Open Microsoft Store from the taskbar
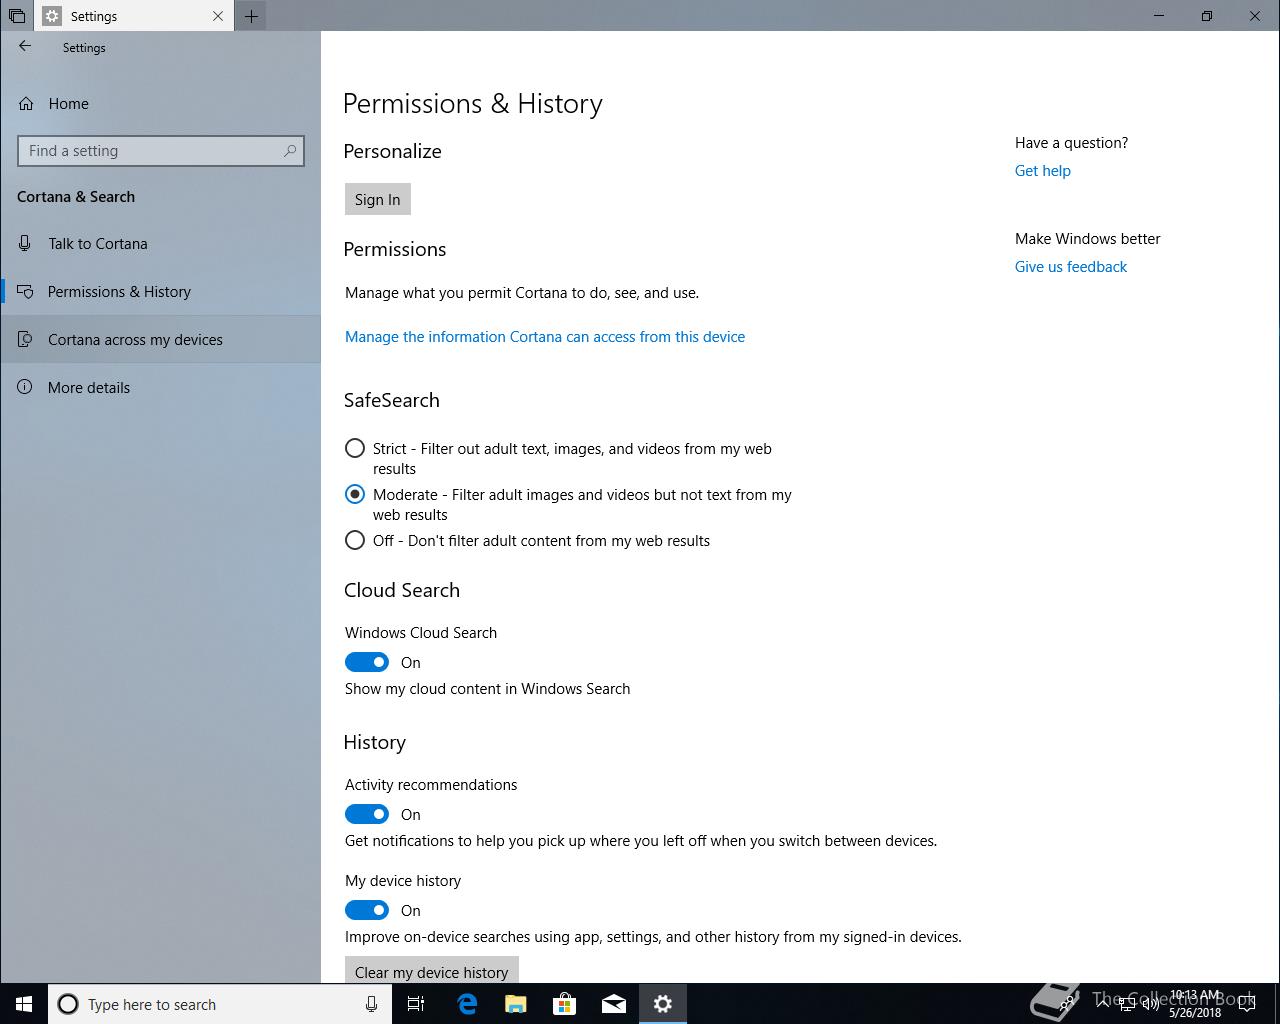1280x1024 pixels. point(565,1004)
